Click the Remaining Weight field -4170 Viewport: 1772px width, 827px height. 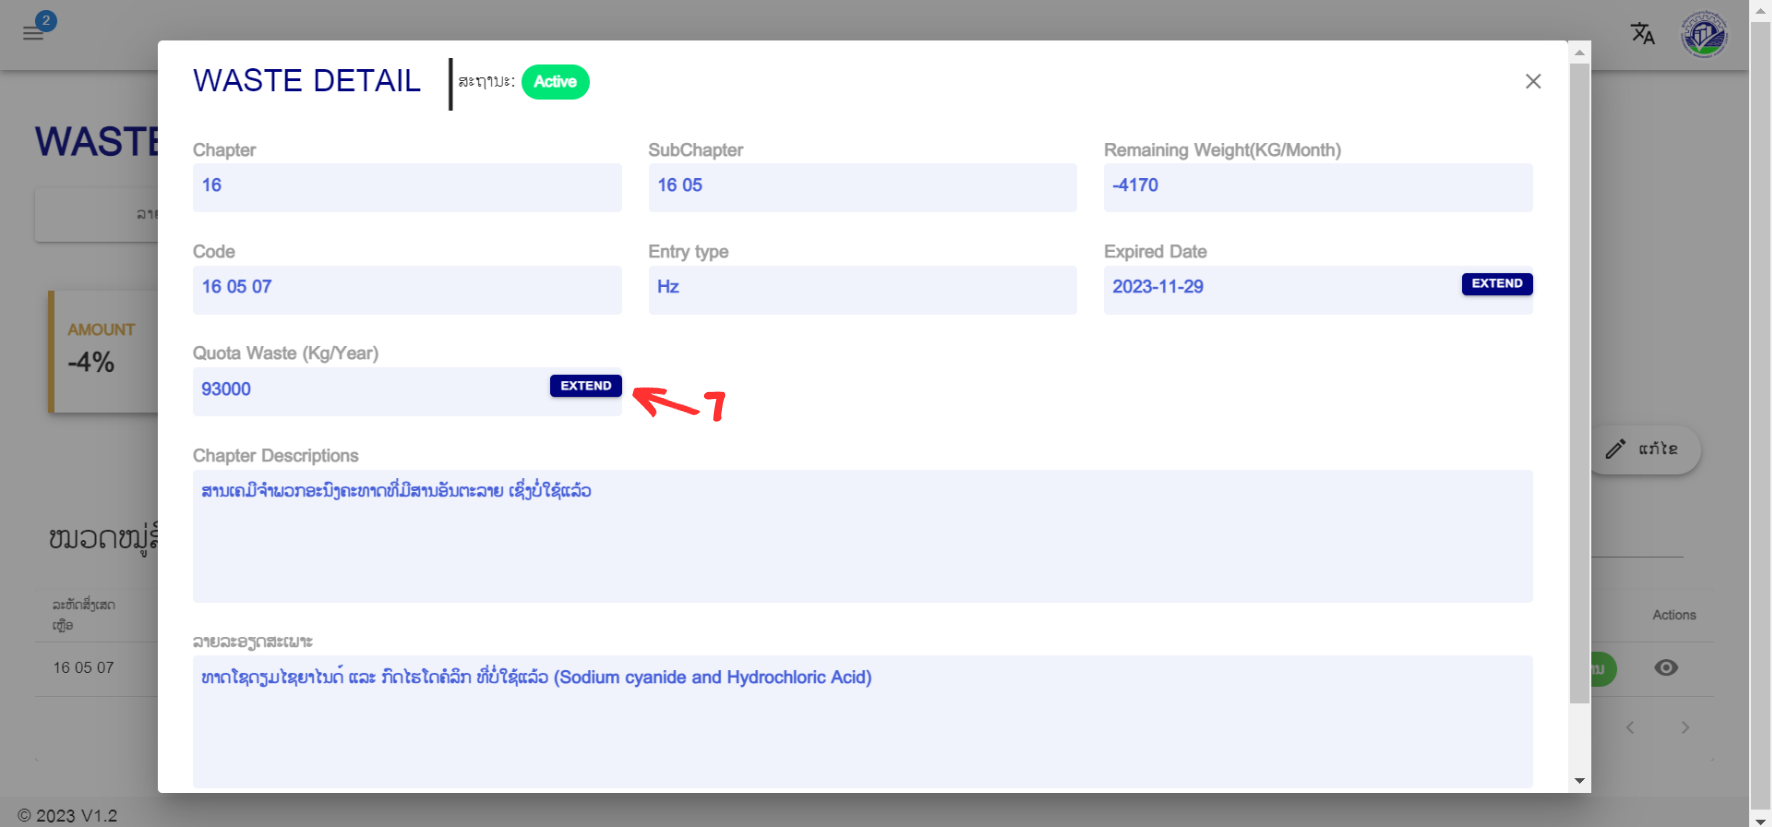pos(1317,187)
